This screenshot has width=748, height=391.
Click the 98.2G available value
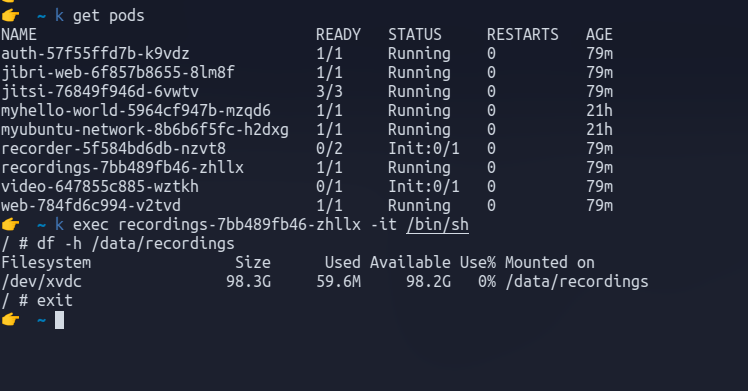click(x=428, y=281)
